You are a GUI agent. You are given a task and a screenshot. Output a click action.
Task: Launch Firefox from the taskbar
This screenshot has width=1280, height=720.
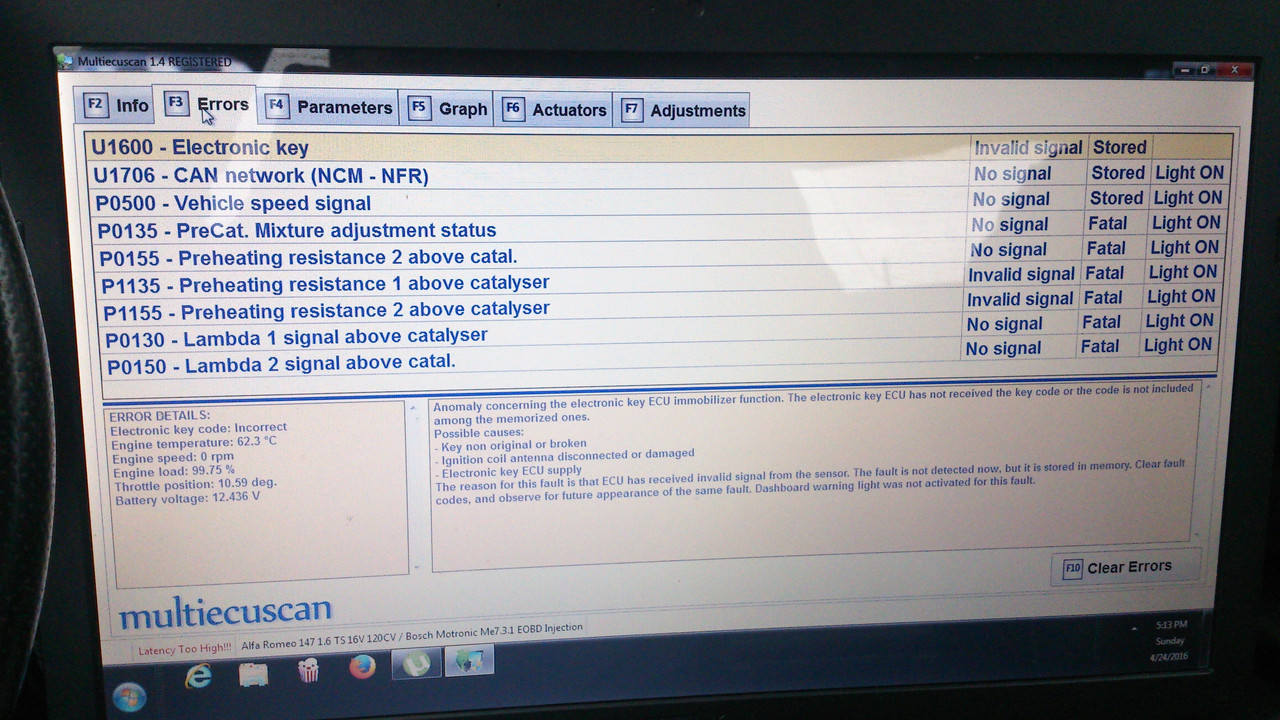pos(362,666)
